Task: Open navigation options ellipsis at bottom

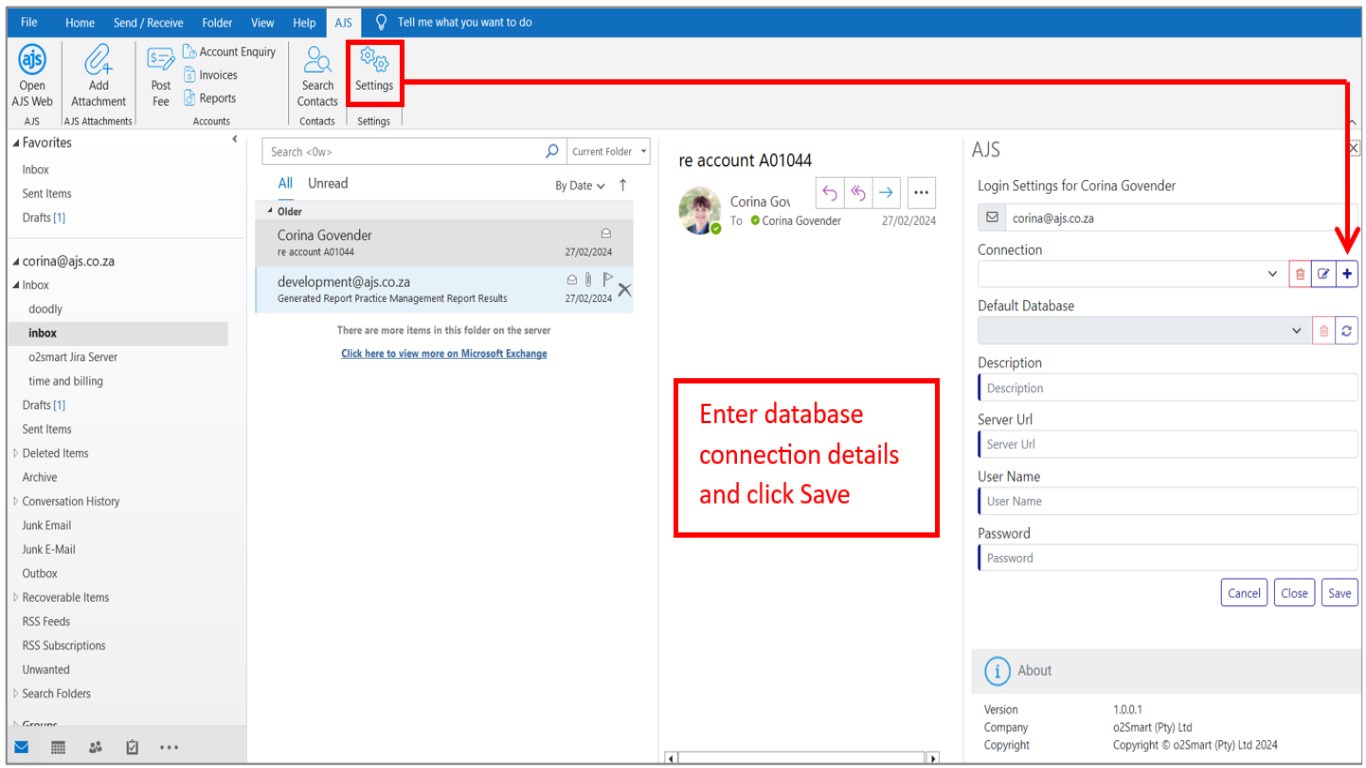Action: tap(168, 747)
